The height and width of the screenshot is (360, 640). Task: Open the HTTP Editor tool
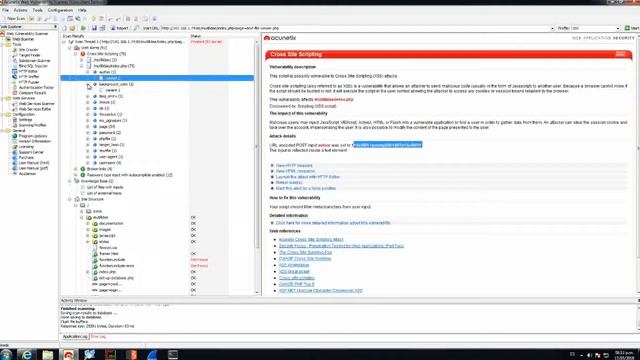[28, 71]
